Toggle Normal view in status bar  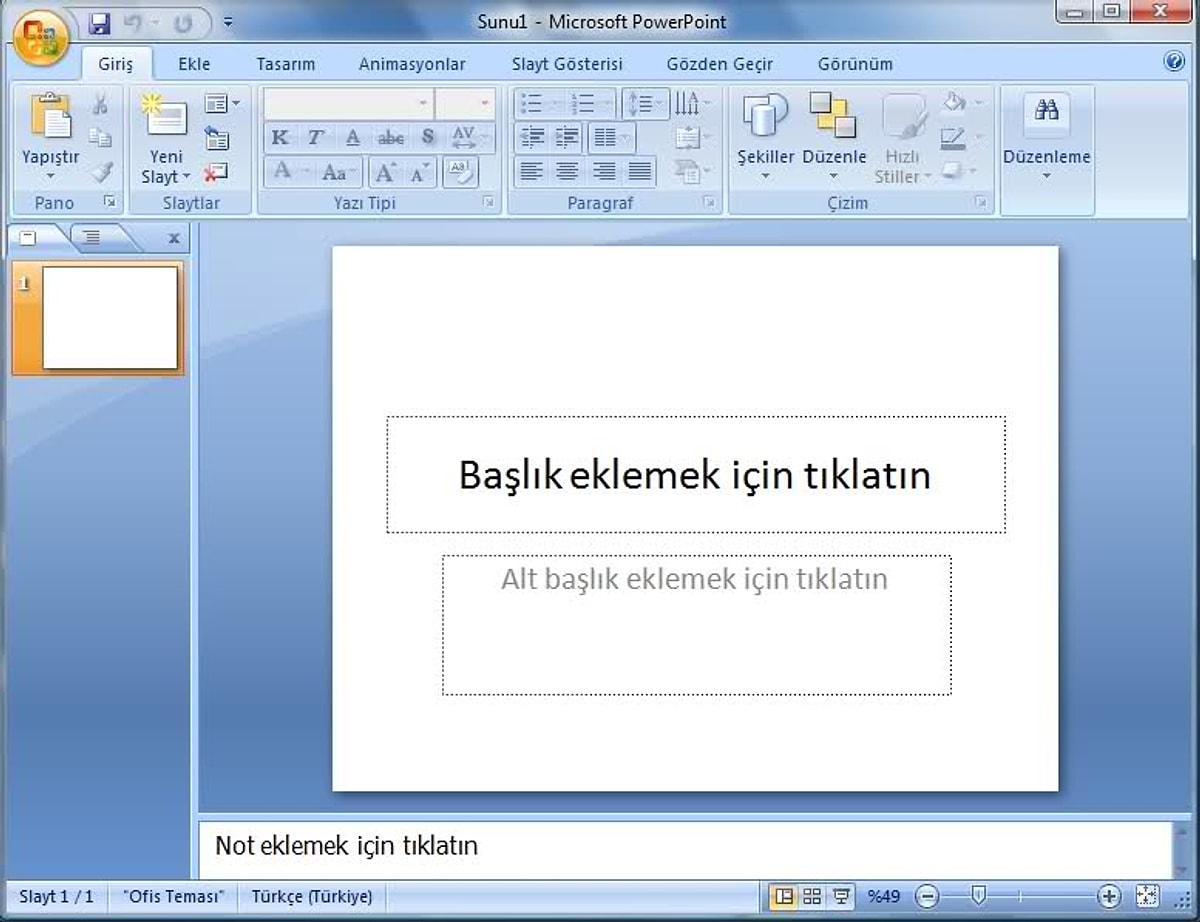(x=784, y=896)
